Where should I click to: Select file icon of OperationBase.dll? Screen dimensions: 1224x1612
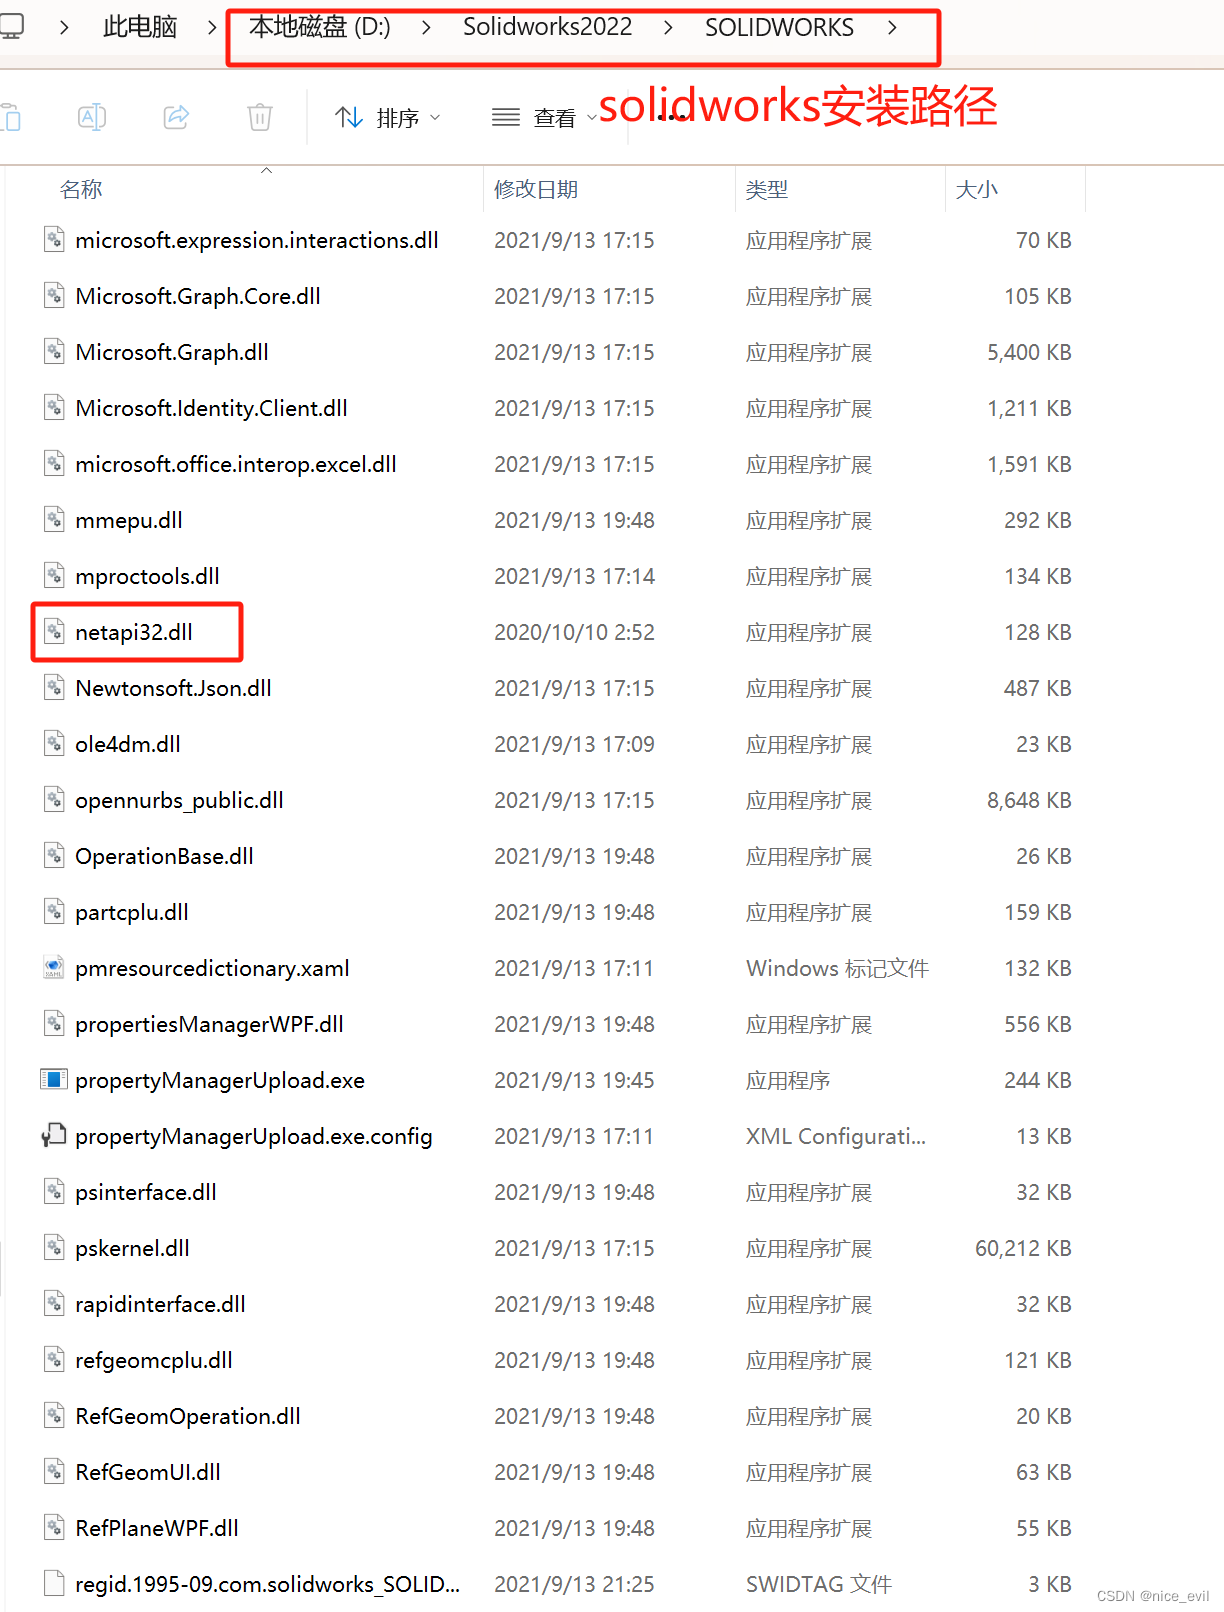point(54,856)
